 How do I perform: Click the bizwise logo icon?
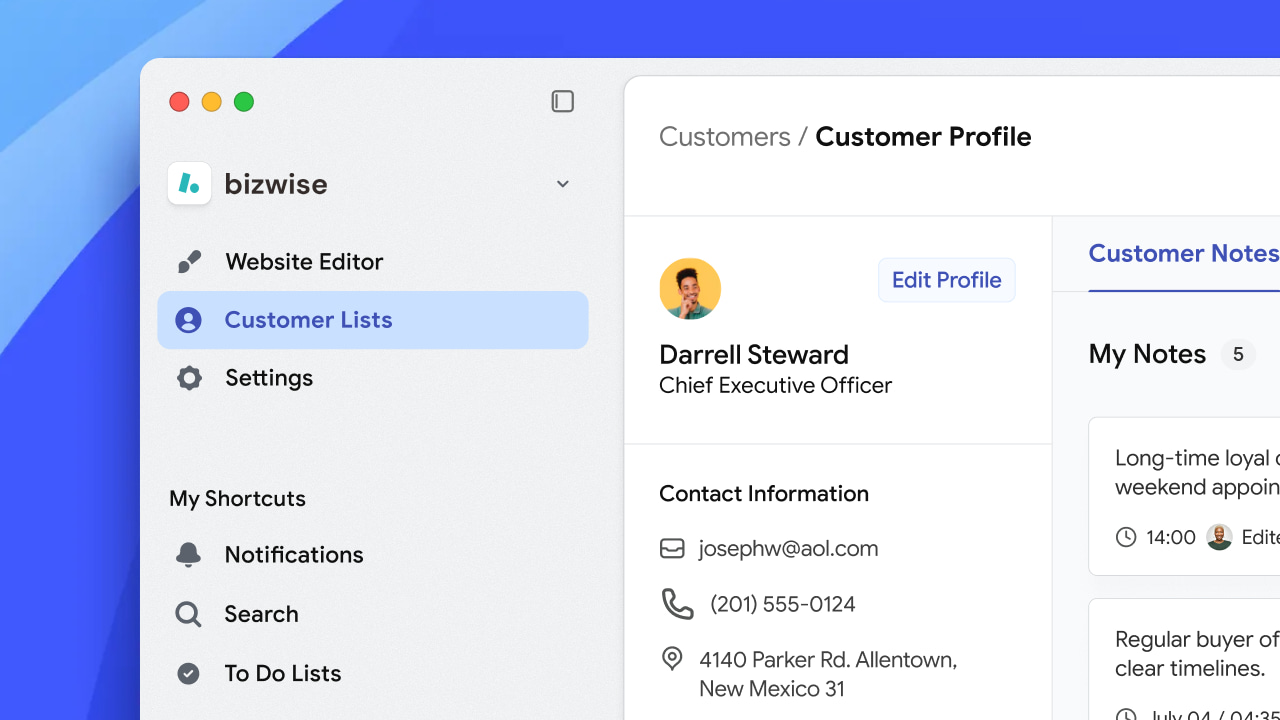[189, 183]
